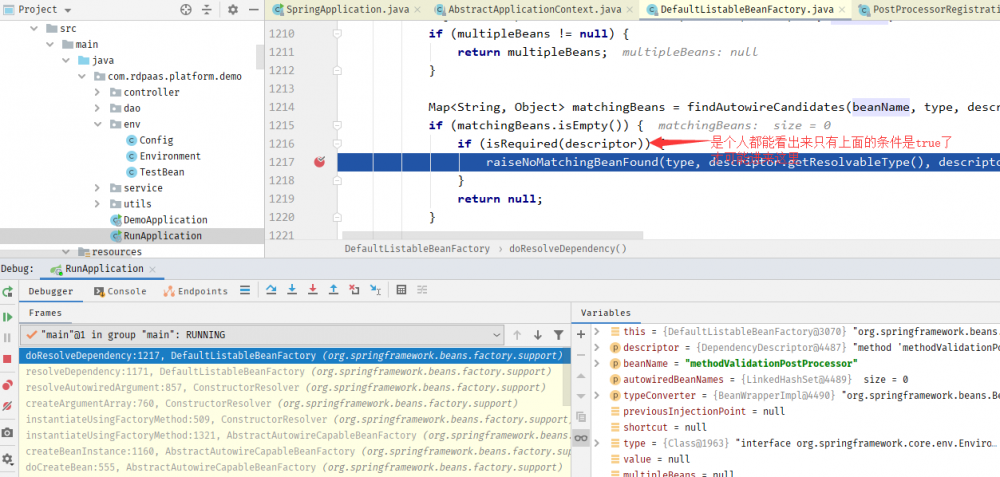Open Evaluate Expression calculator icon
This screenshot has height=477, width=1000.
(x=401, y=290)
